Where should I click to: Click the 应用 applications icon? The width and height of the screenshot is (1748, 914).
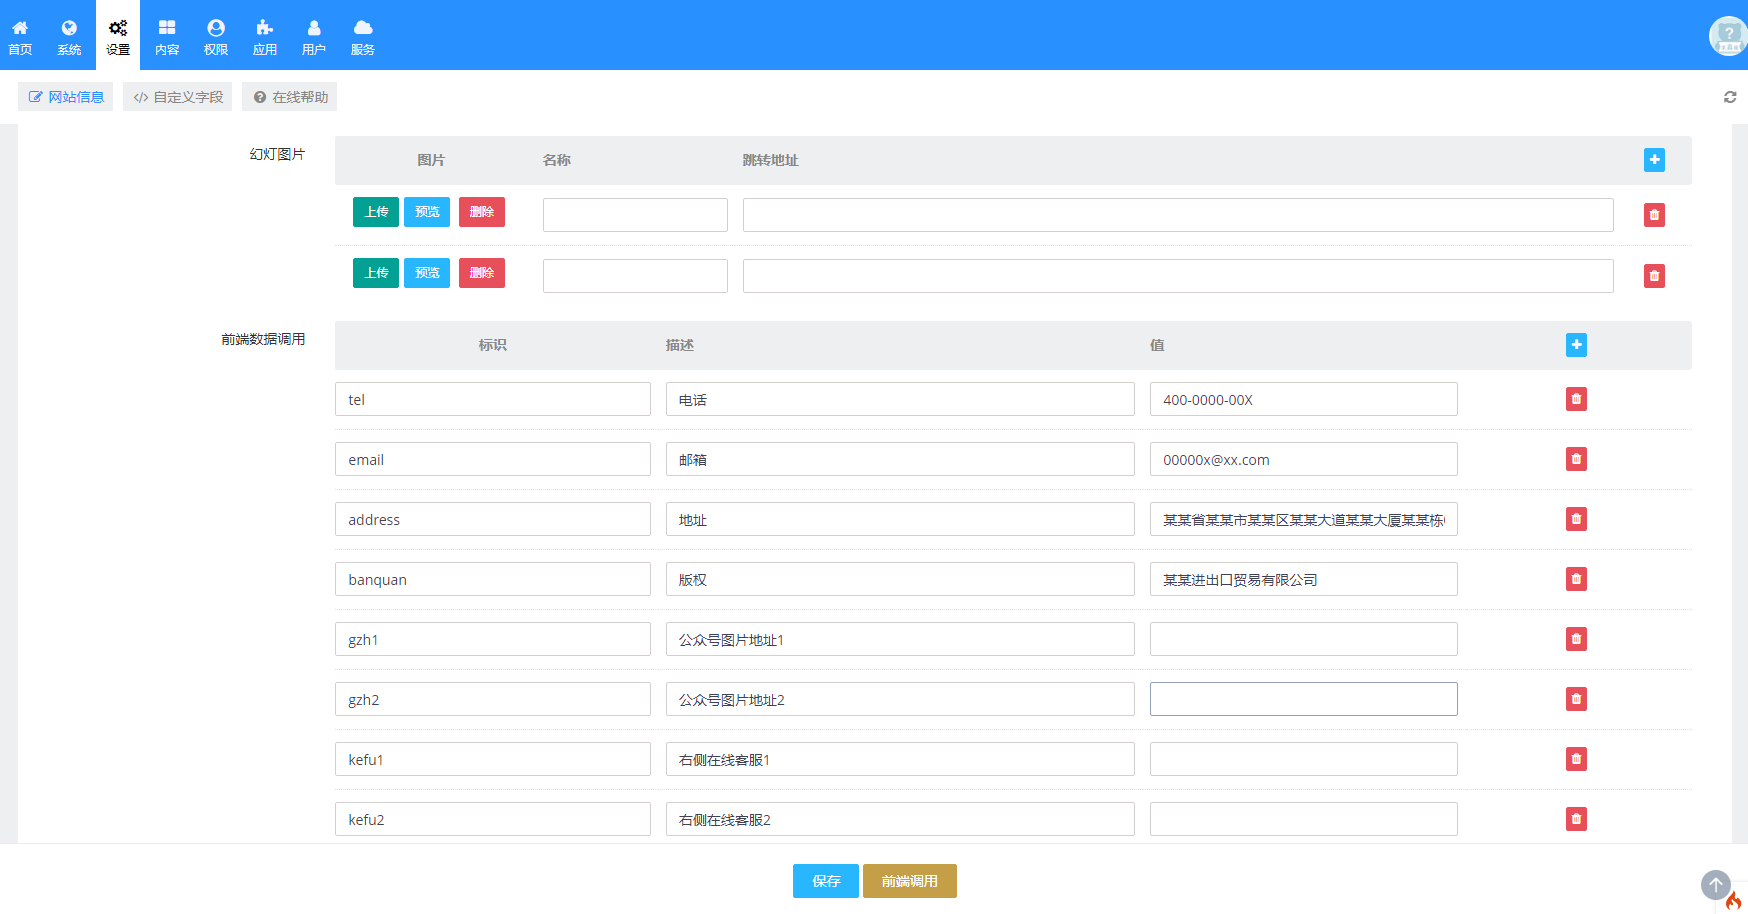(x=265, y=35)
